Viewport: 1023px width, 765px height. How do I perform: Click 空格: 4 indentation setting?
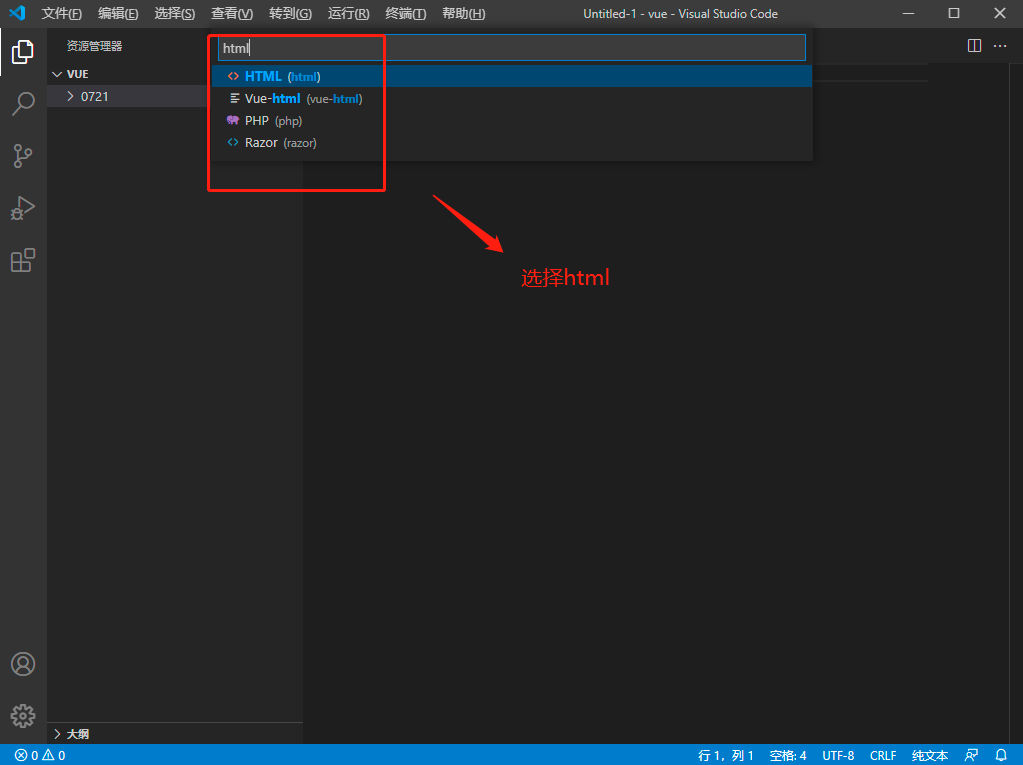pos(787,755)
